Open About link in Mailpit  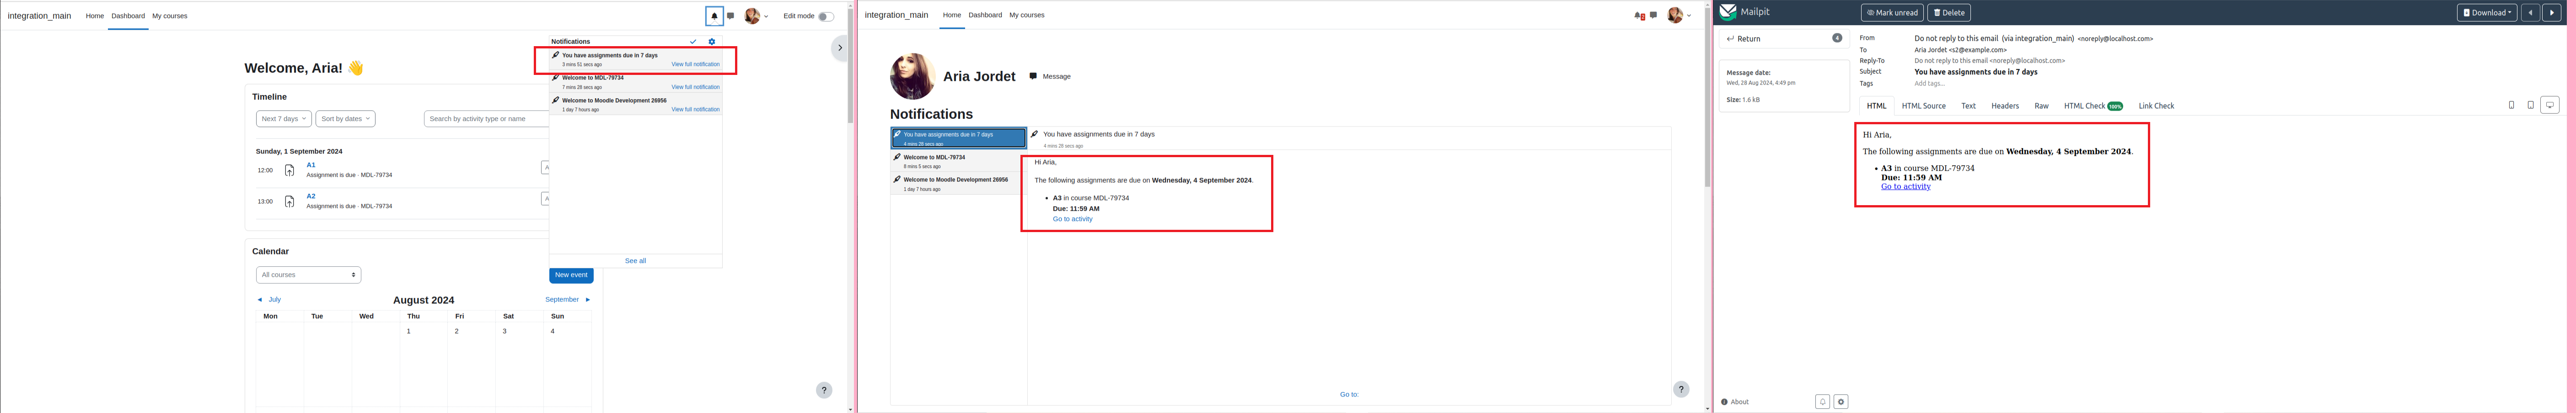(x=1735, y=402)
